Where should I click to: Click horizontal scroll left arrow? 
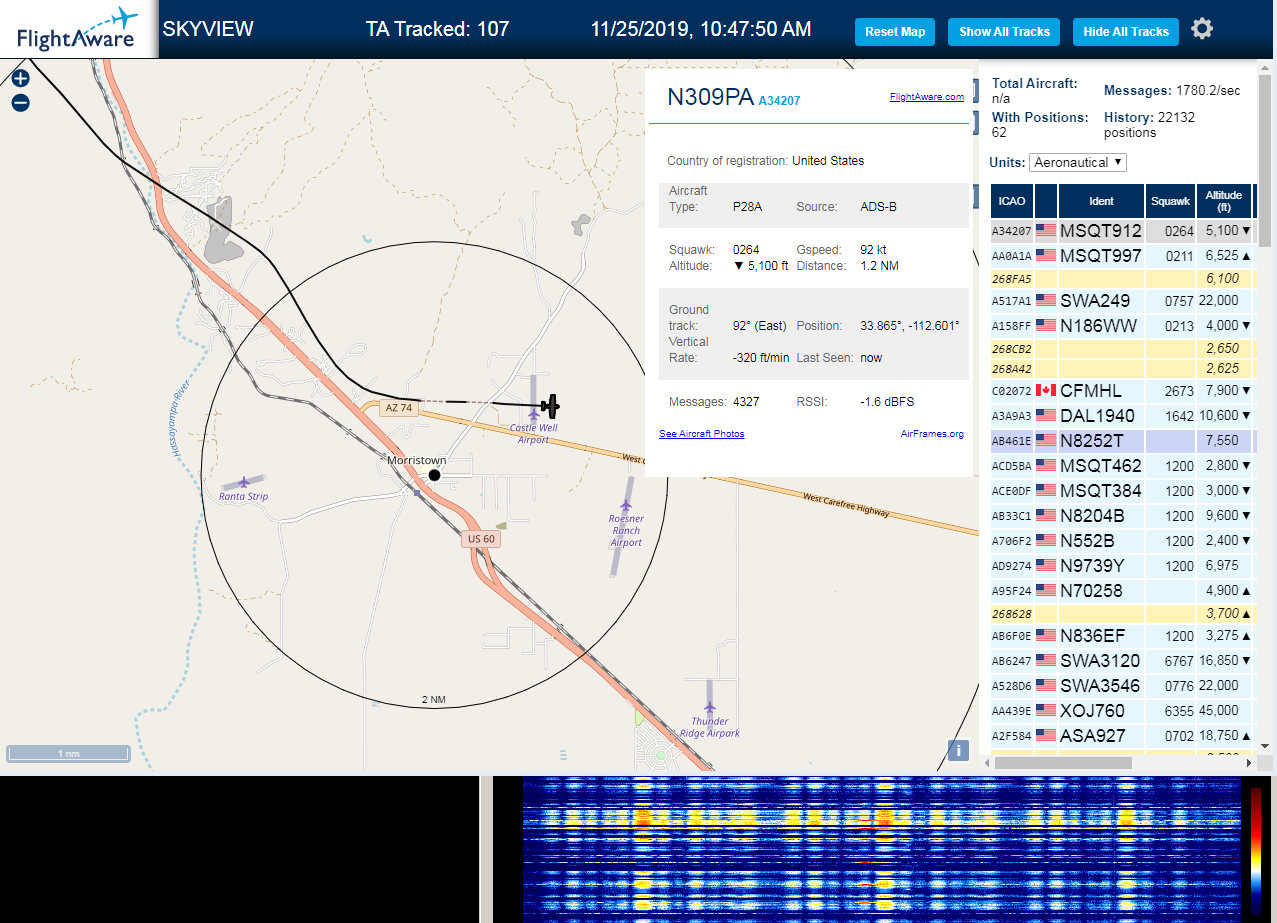coord(987,763)
